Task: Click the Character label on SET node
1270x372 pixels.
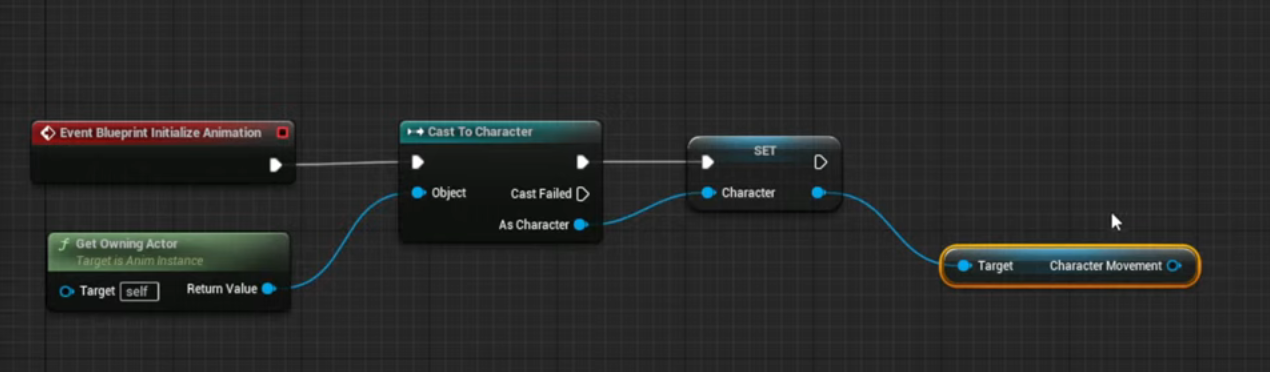Action: [748, 193]
